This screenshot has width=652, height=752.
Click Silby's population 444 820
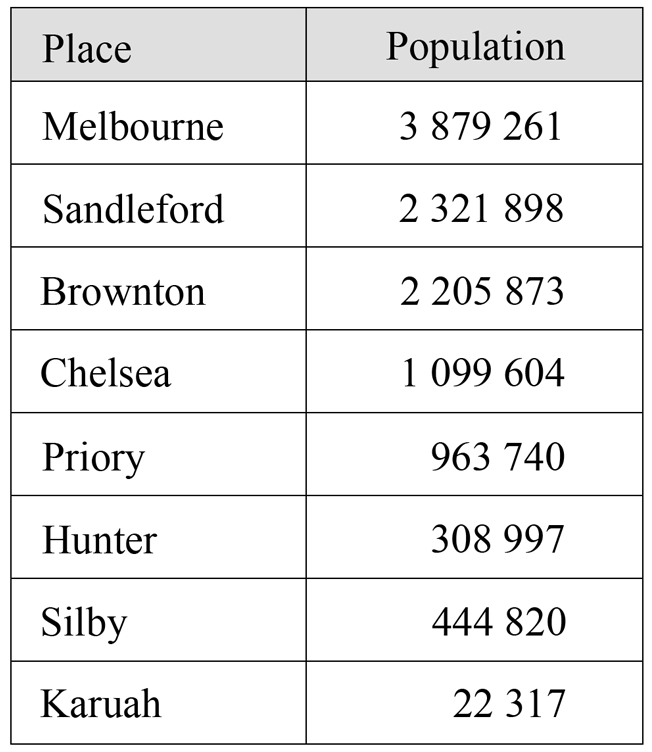click(499, 622)
